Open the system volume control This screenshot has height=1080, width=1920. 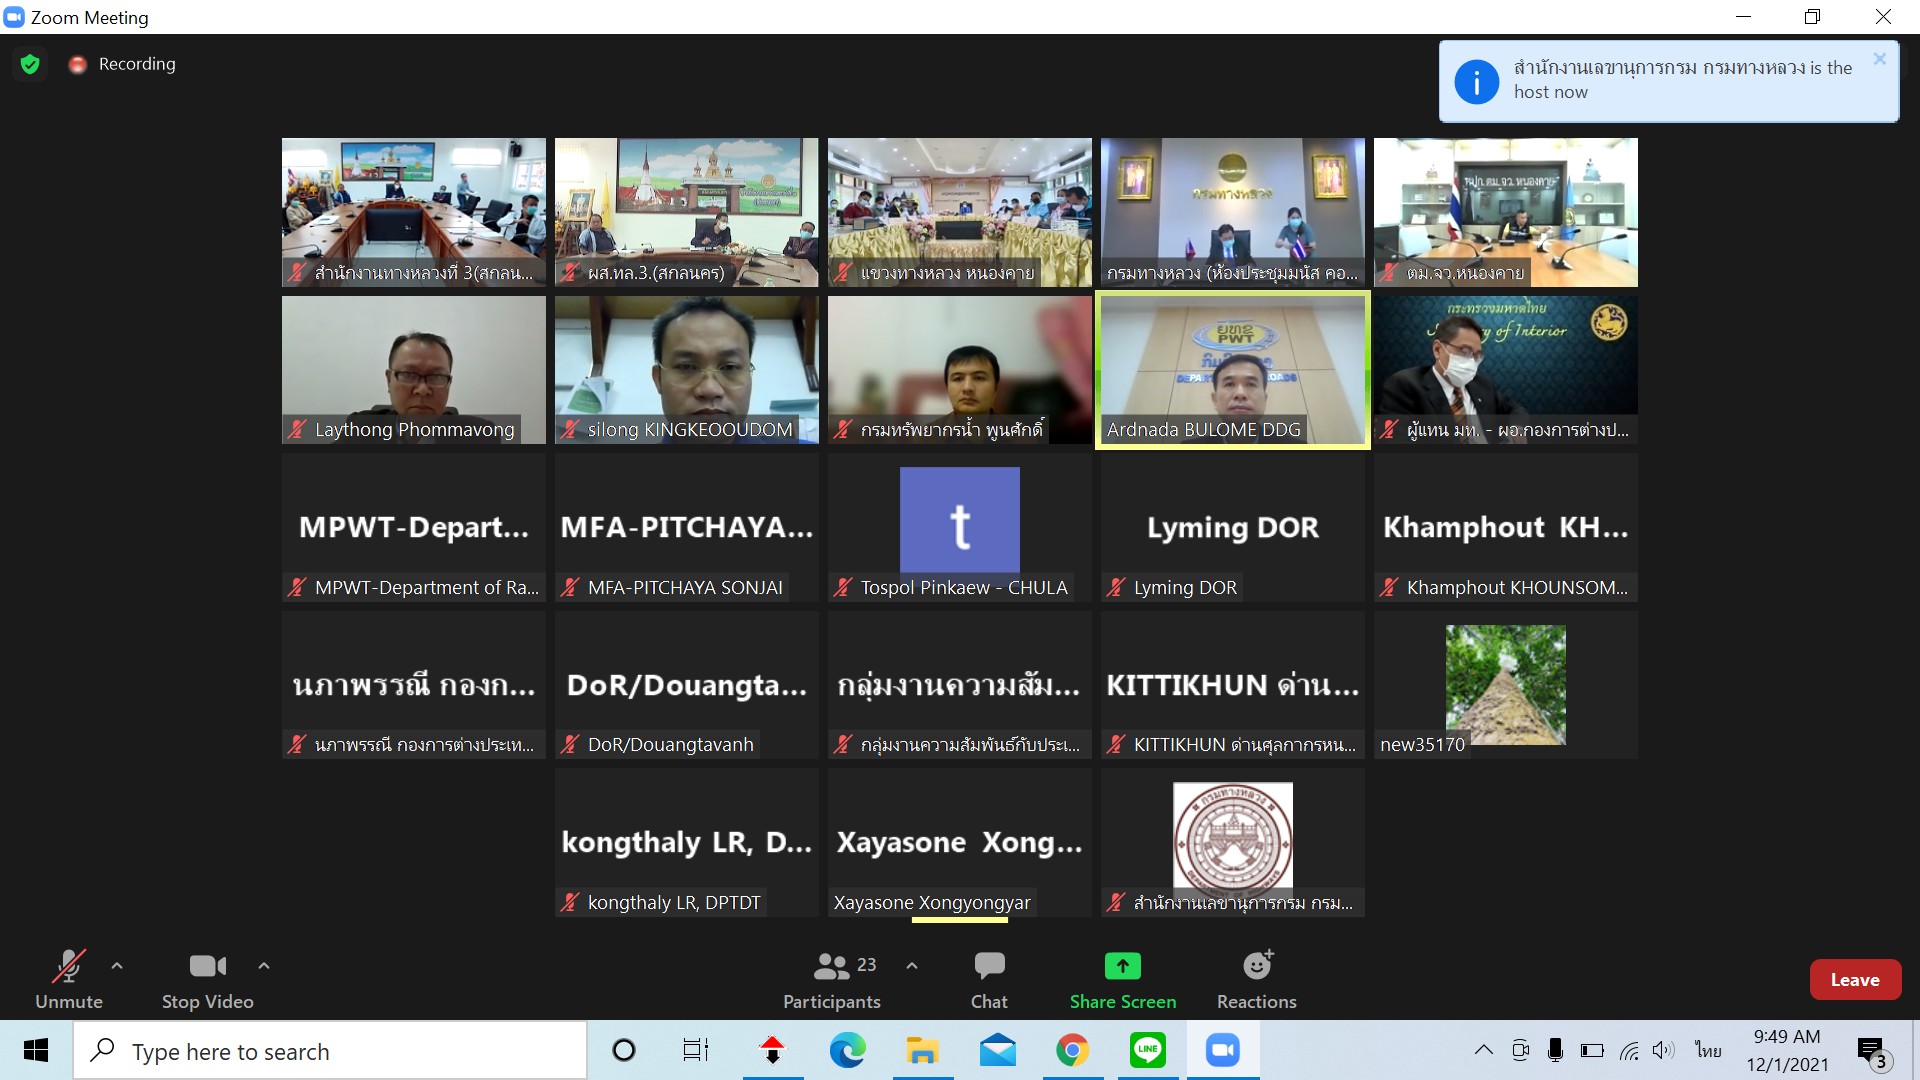coord(1663,1050)
